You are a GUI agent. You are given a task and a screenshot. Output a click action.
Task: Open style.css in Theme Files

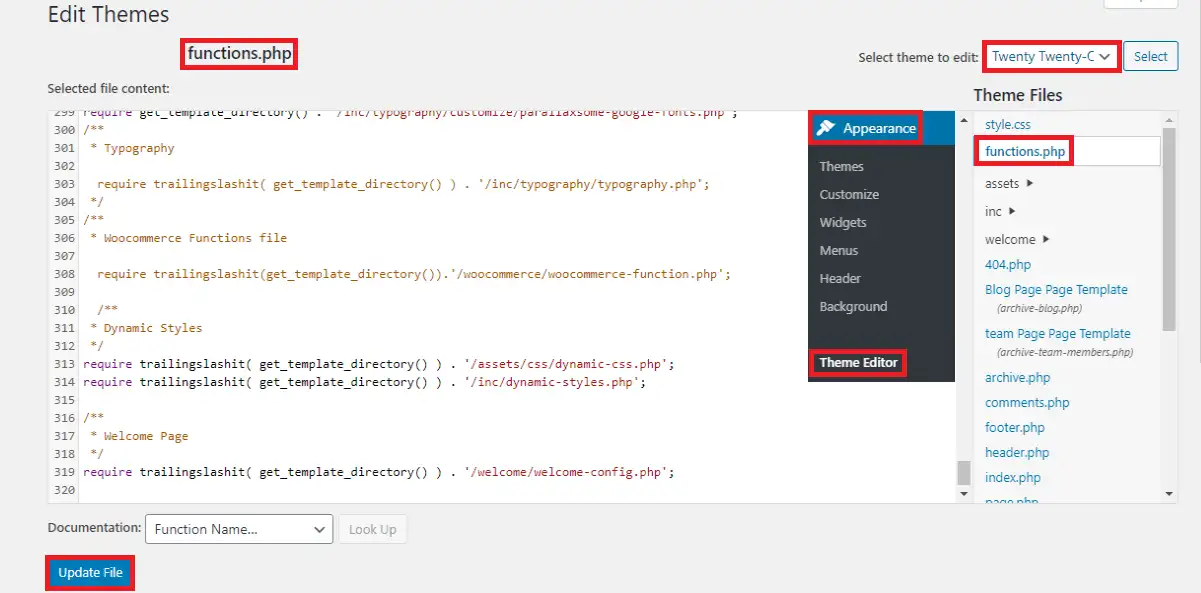(x=1008, y=125)
